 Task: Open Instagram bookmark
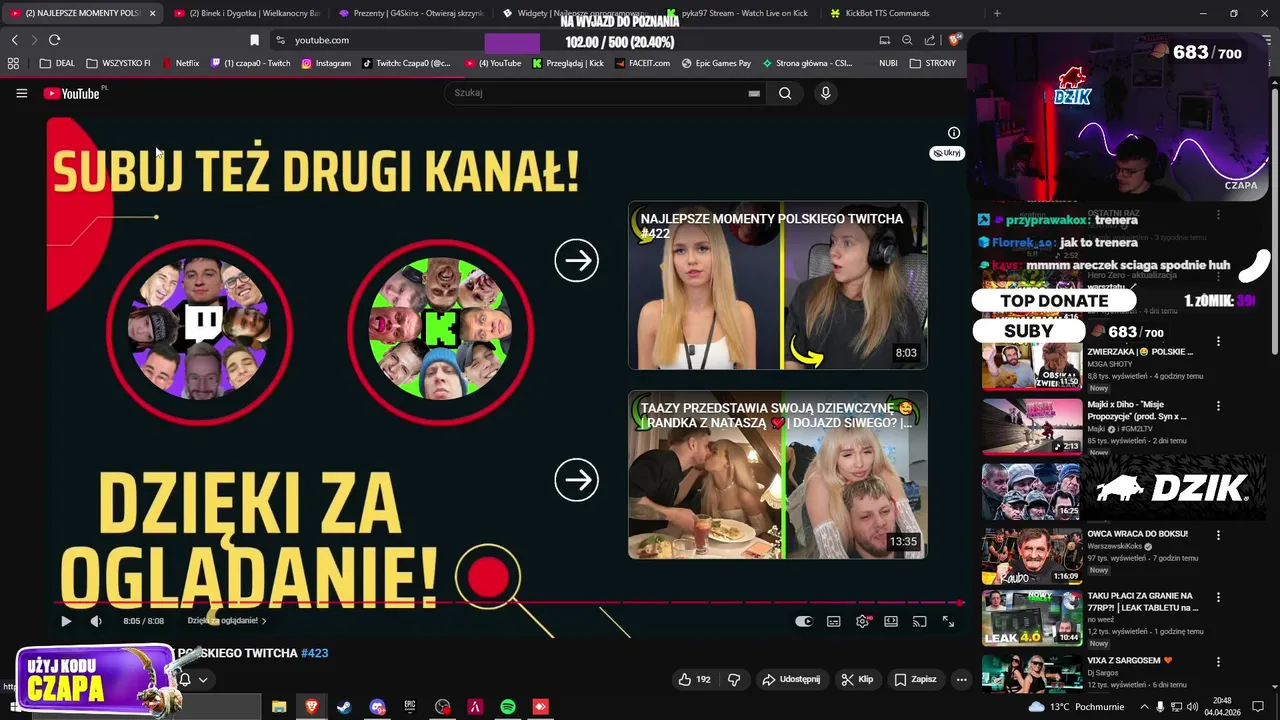pos(326,63)
